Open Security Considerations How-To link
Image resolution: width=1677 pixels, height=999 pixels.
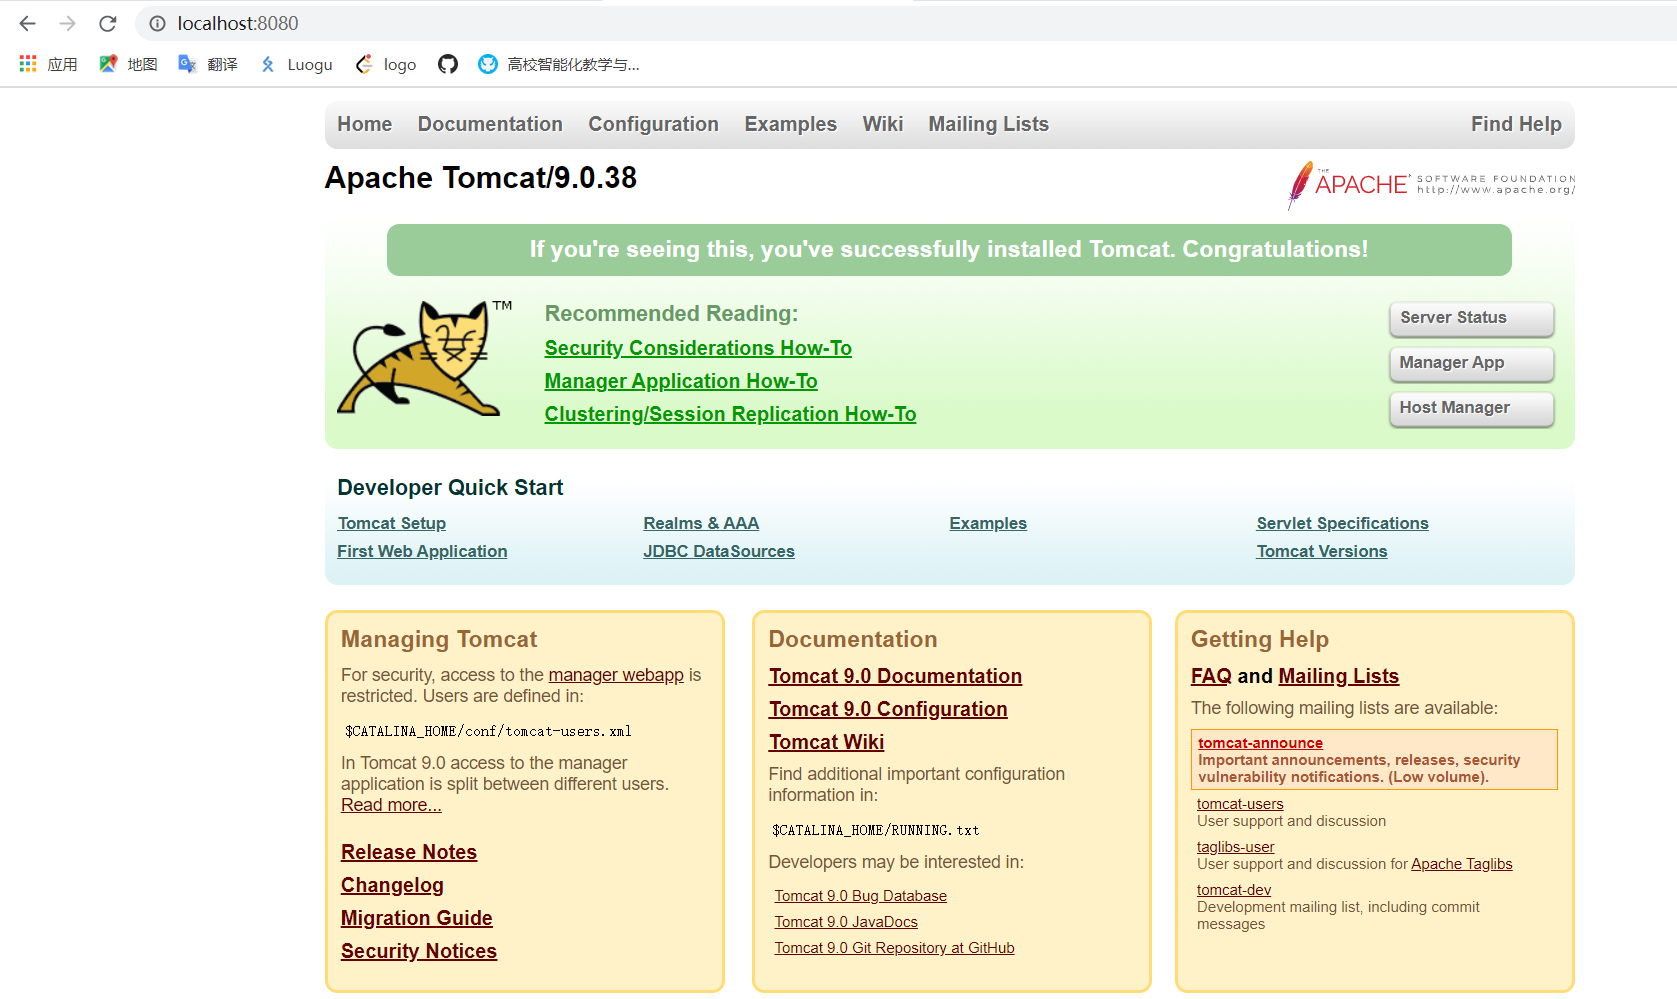698,348
